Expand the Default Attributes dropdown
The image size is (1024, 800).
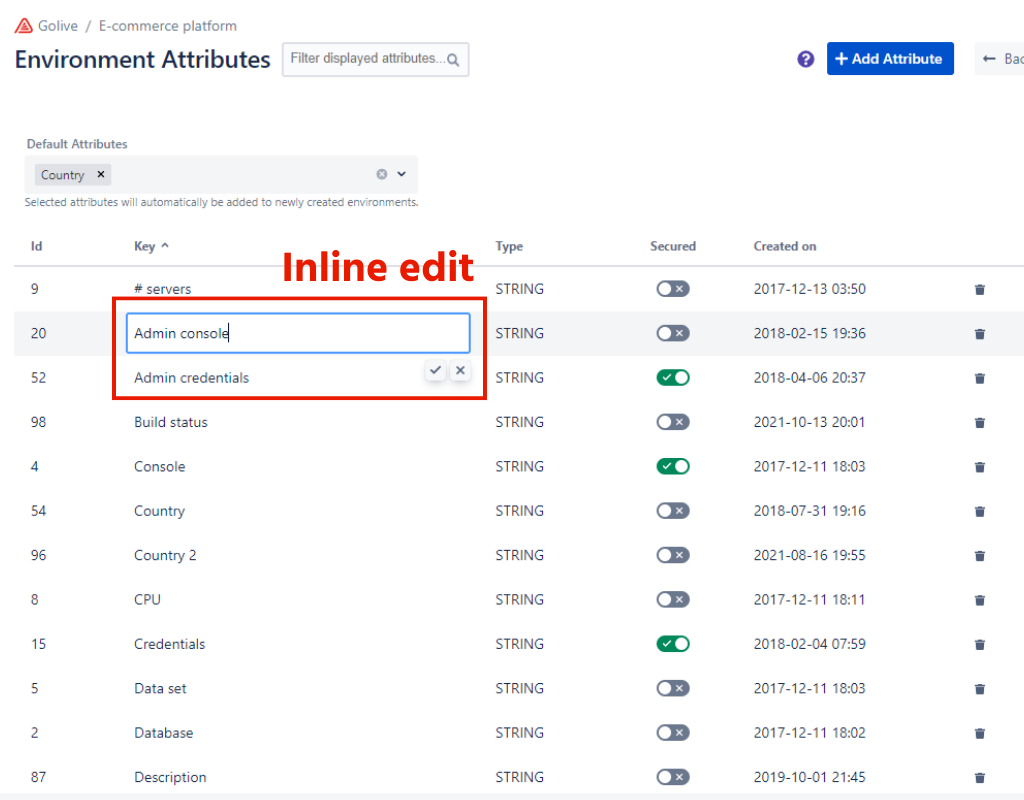402,174
